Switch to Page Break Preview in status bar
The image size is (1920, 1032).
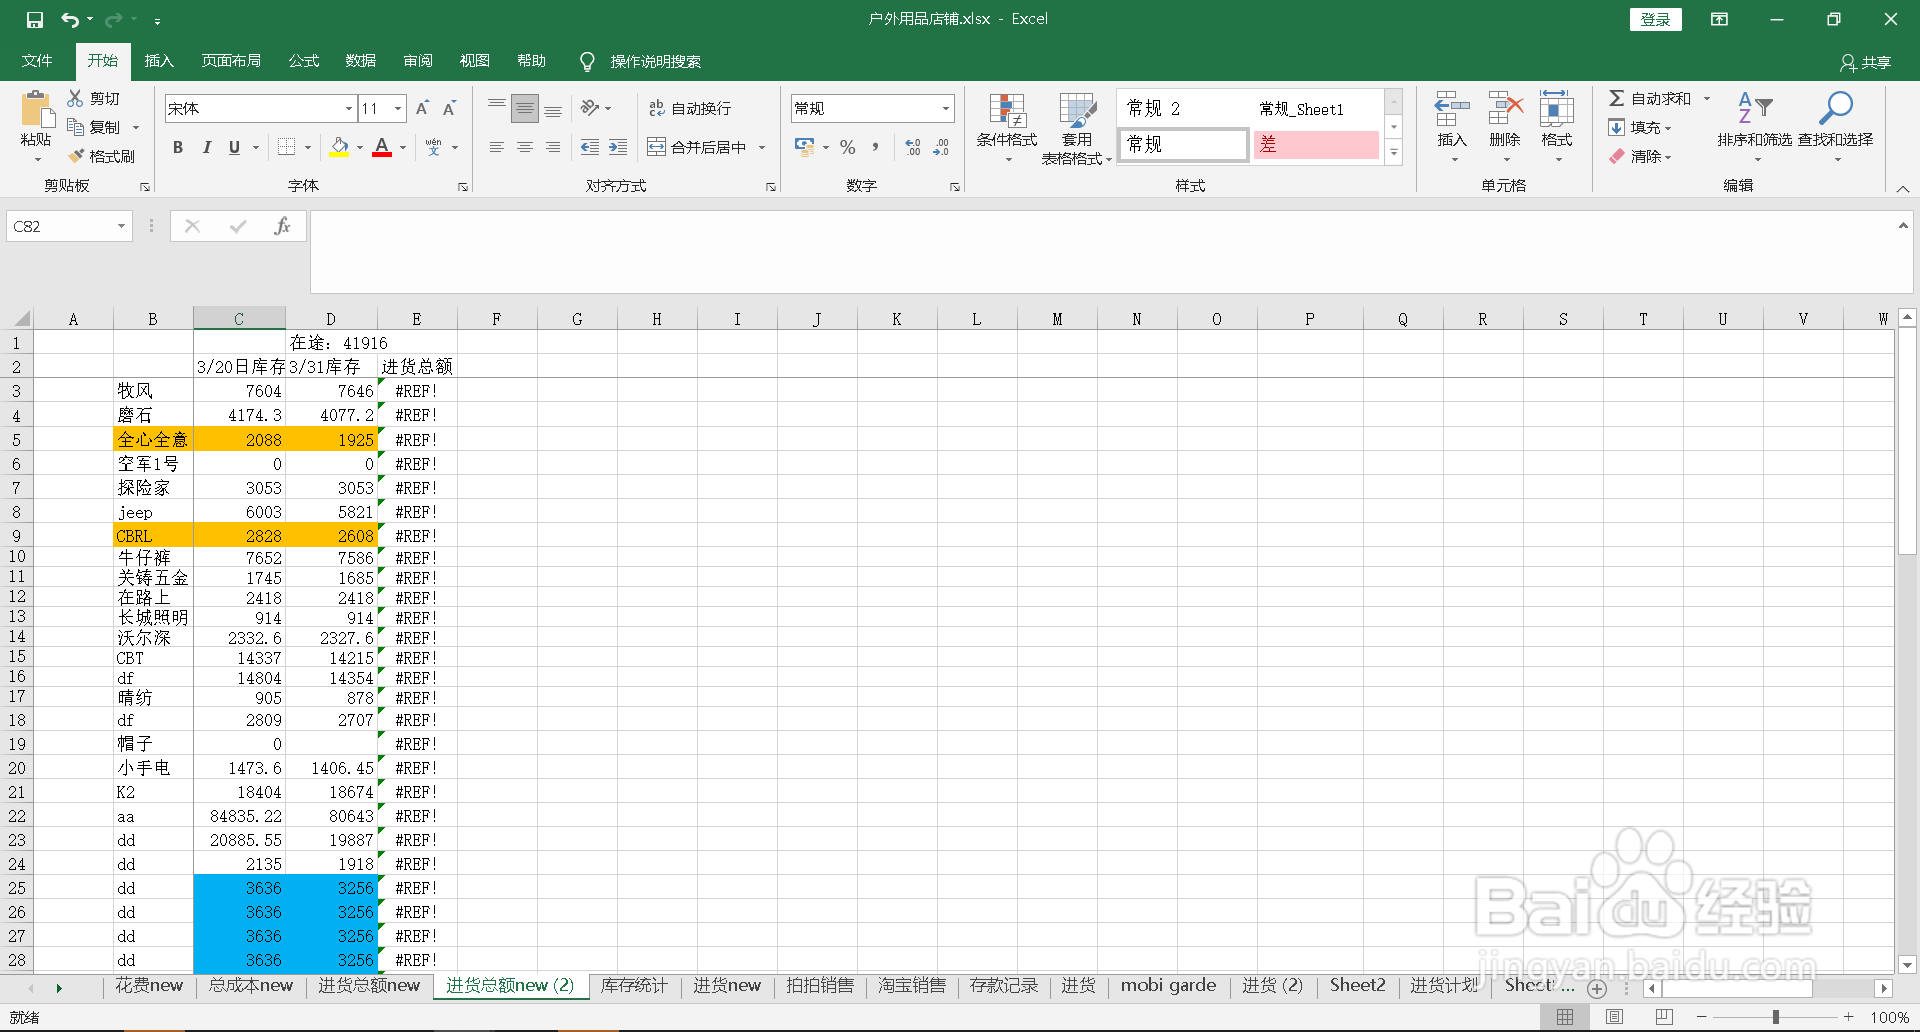point(1663,1017)
